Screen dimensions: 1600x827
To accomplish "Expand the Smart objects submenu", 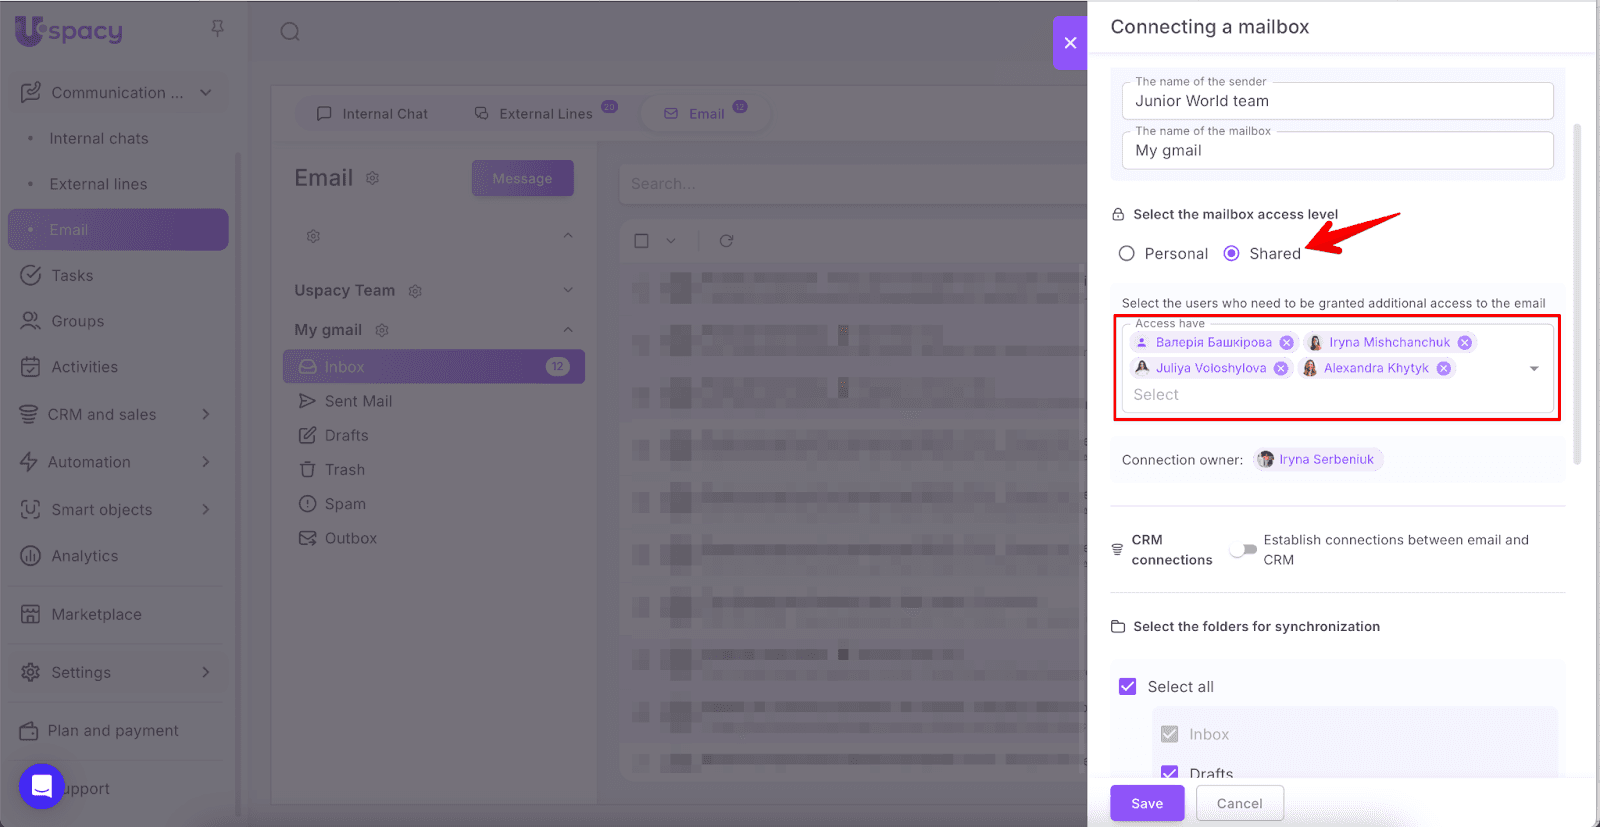I will pyautogui.click(x=206, y=509).
